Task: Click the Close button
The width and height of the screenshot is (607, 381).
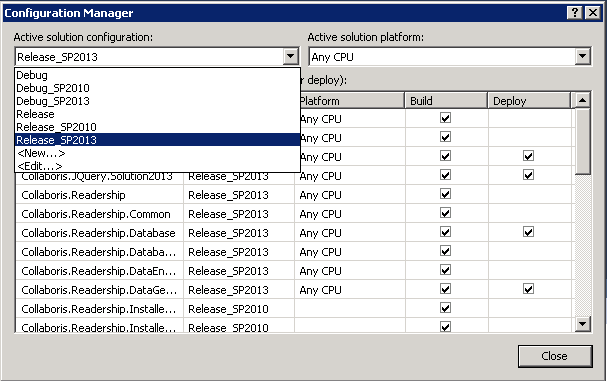Action: [x=555, y=356]
